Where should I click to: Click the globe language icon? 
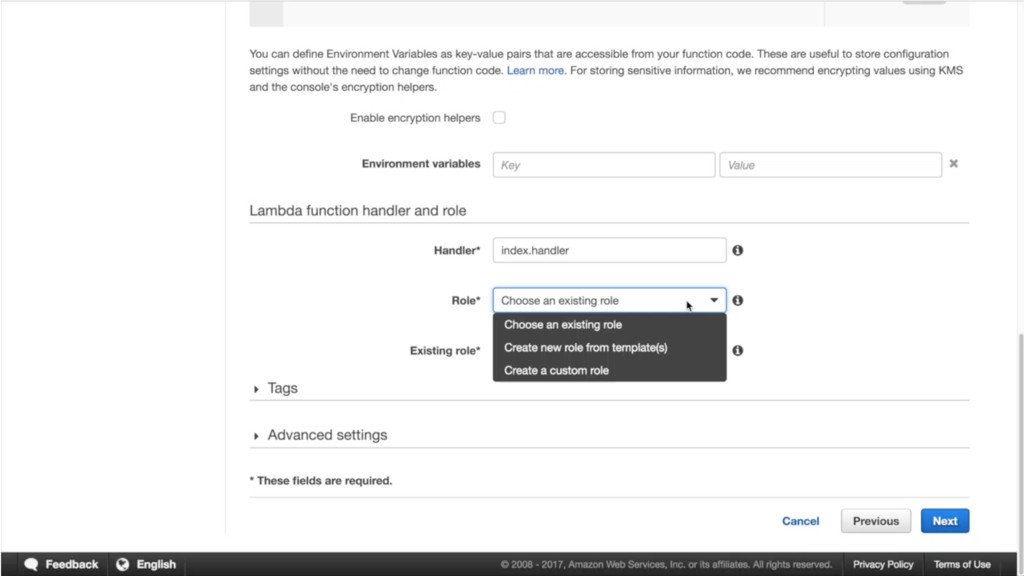123,564
